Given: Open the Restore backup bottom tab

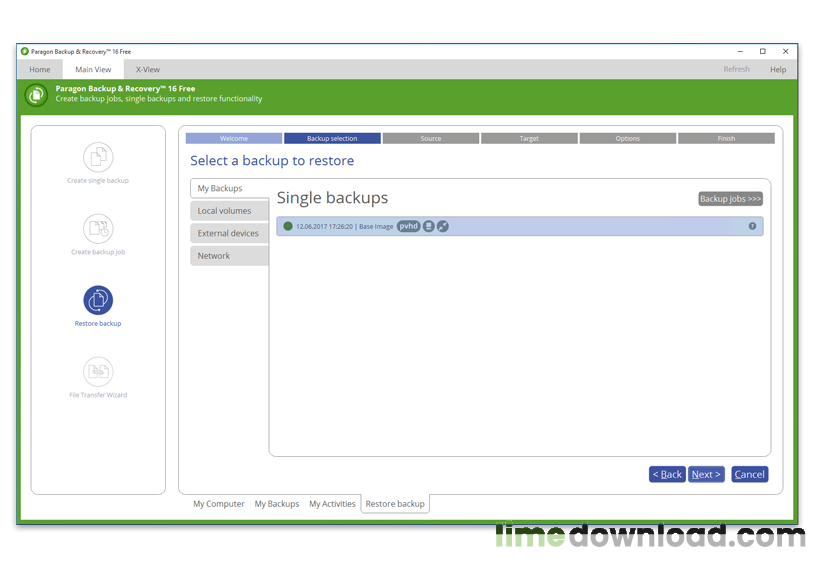Looking at the screenshot, I should click(395, 504).
